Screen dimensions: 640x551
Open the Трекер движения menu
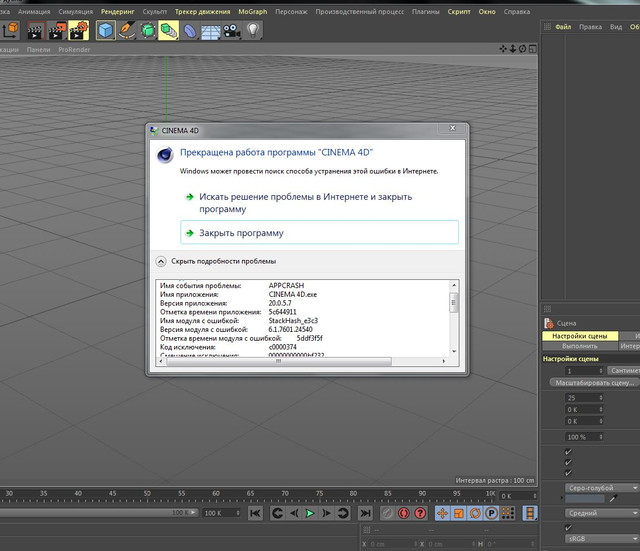pos(202,12)
